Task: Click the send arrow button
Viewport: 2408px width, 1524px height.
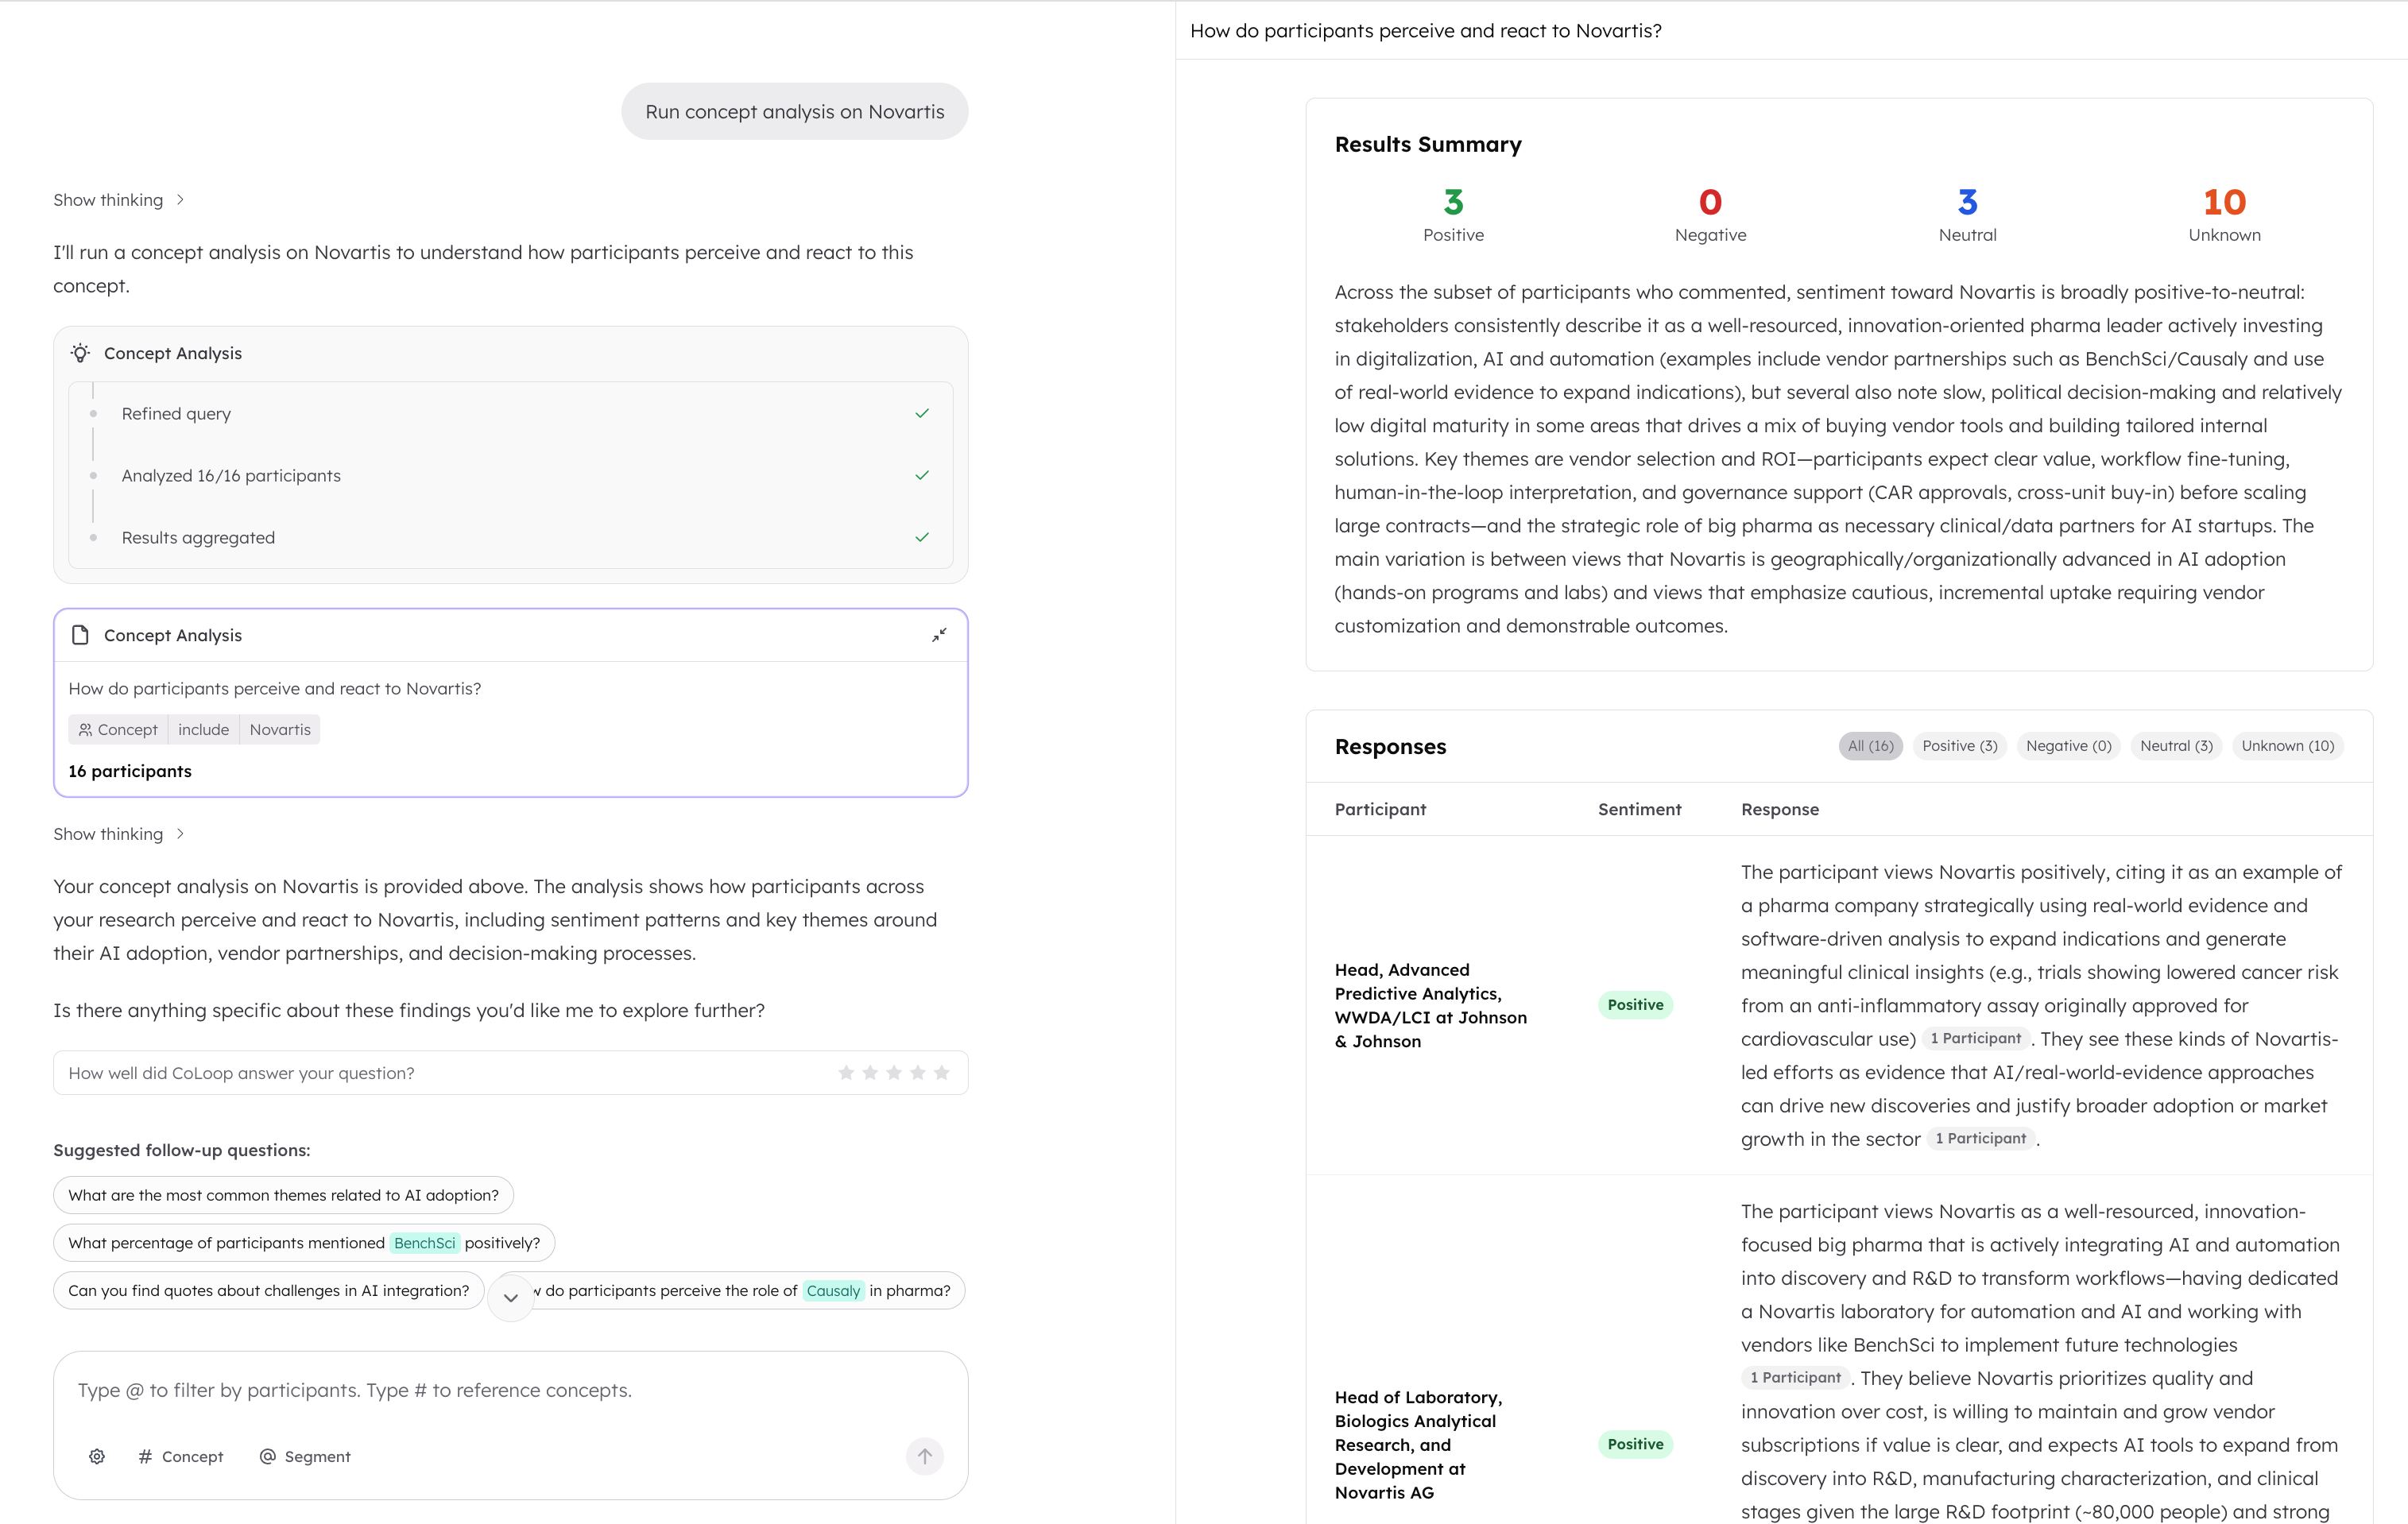Action: 924,1456
